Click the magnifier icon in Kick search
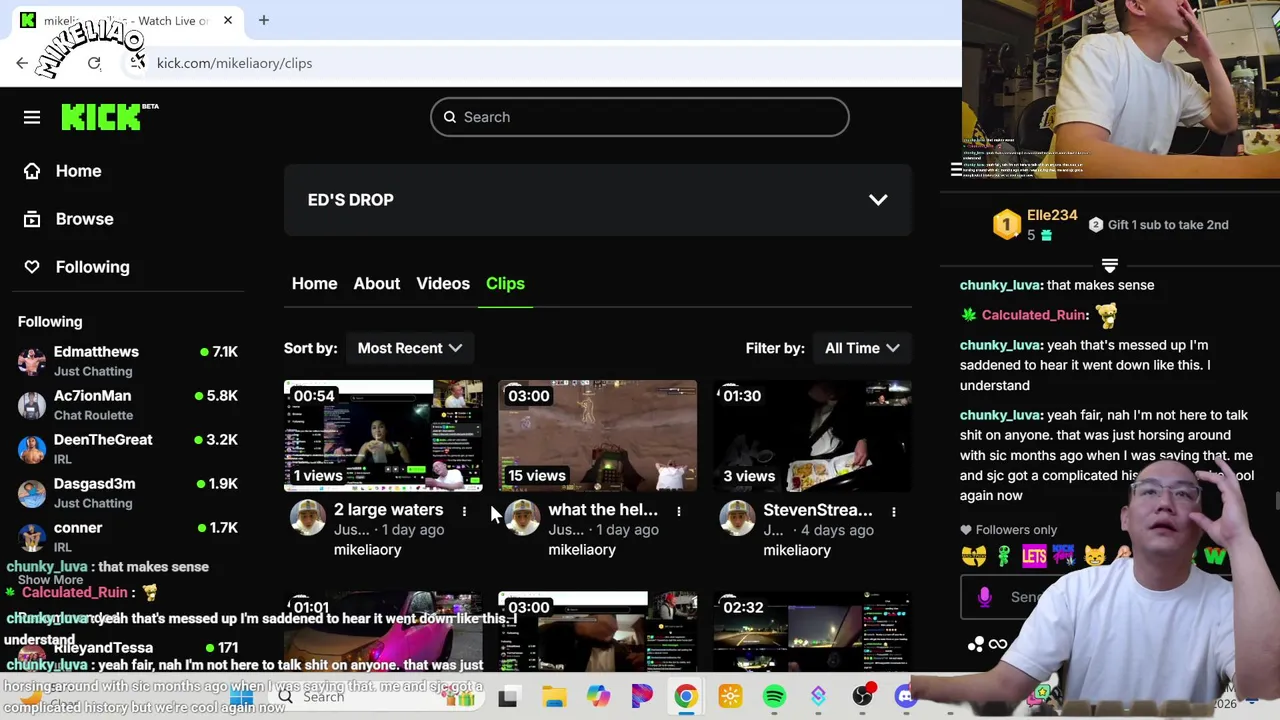Image resolution: width=1280 pixels, height=720 pixels. click(x=450, y=117)
